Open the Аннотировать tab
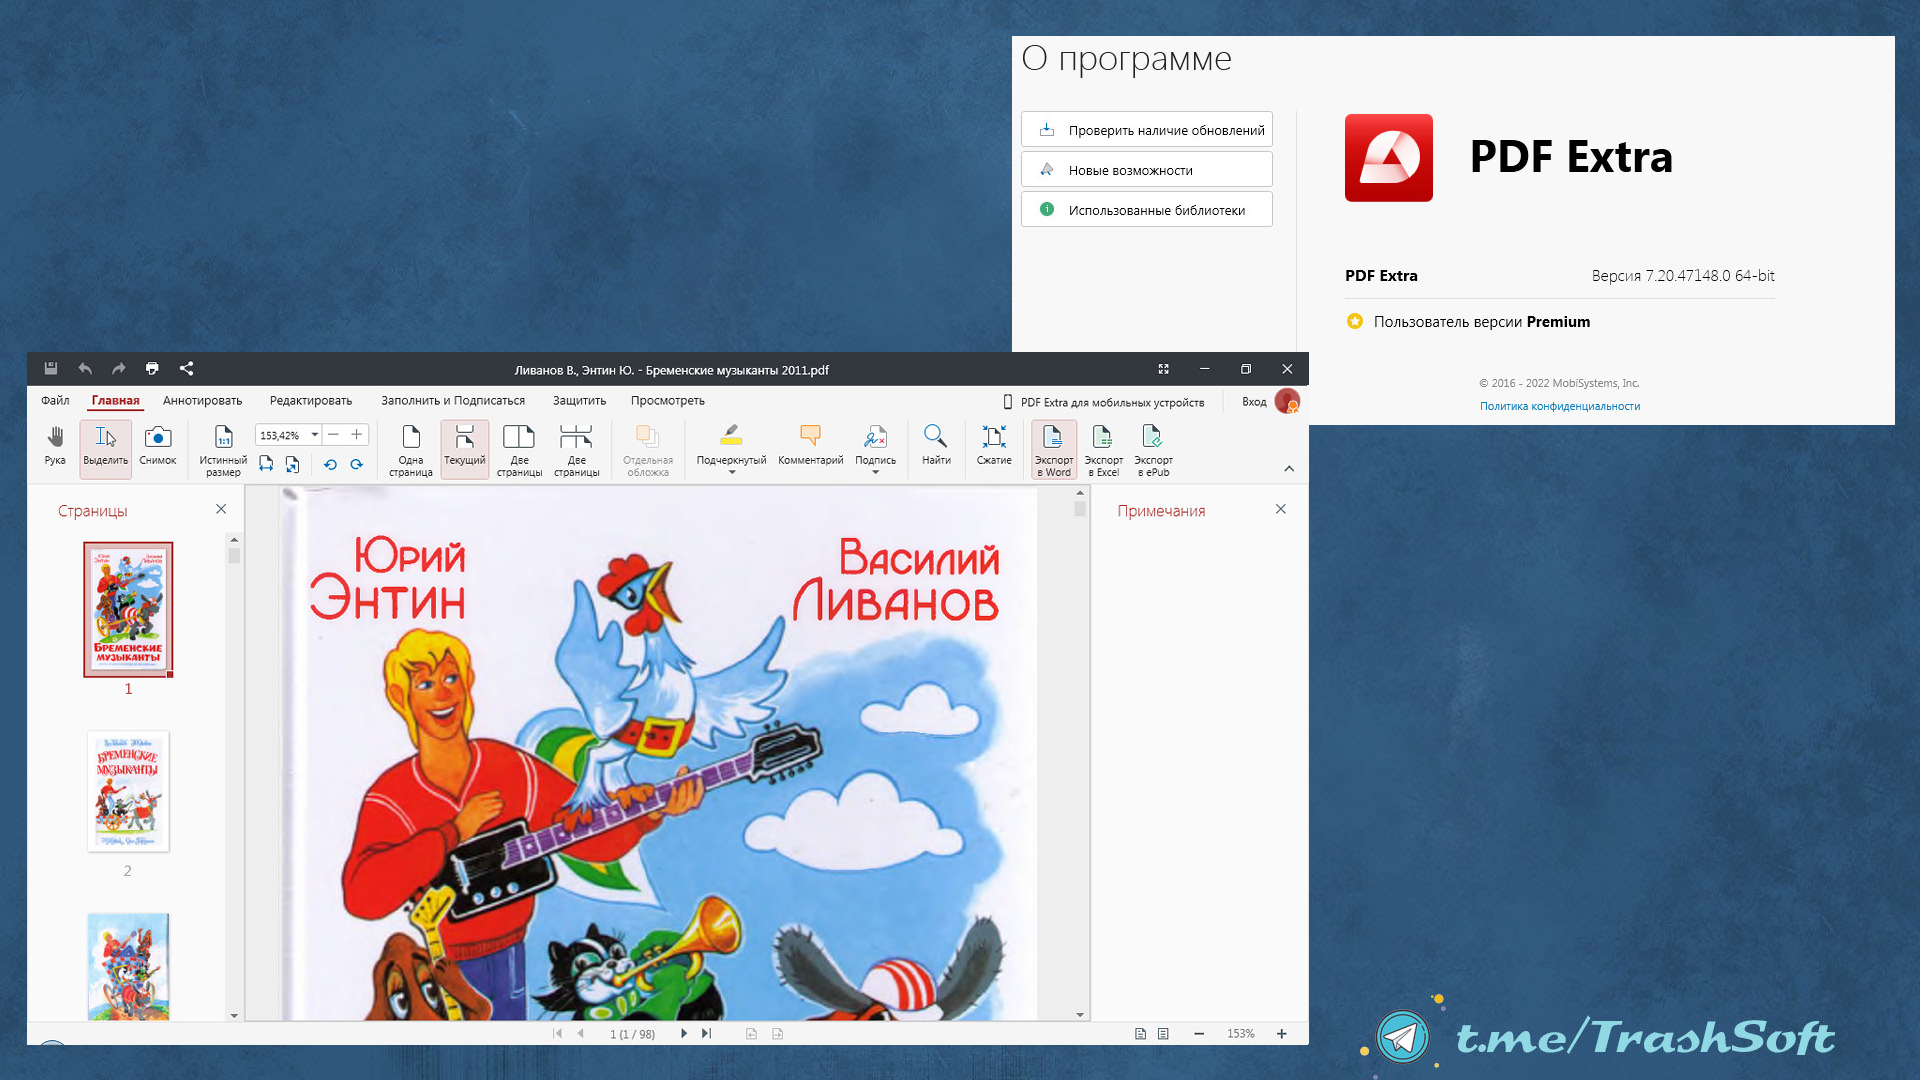Image resolution: width=1920 pixels, height=1080 pixels. pyautogui.click(x=203, y=400)
